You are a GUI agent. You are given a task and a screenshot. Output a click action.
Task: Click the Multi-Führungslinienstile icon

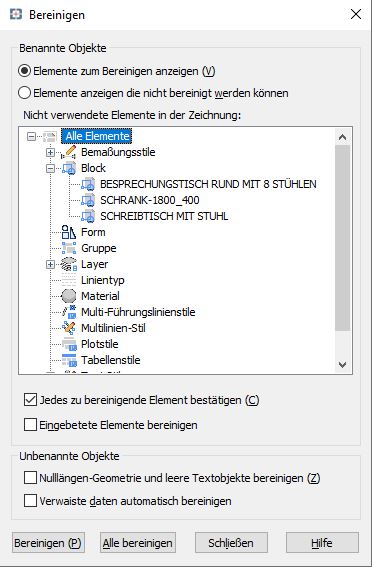coord(69,312)
